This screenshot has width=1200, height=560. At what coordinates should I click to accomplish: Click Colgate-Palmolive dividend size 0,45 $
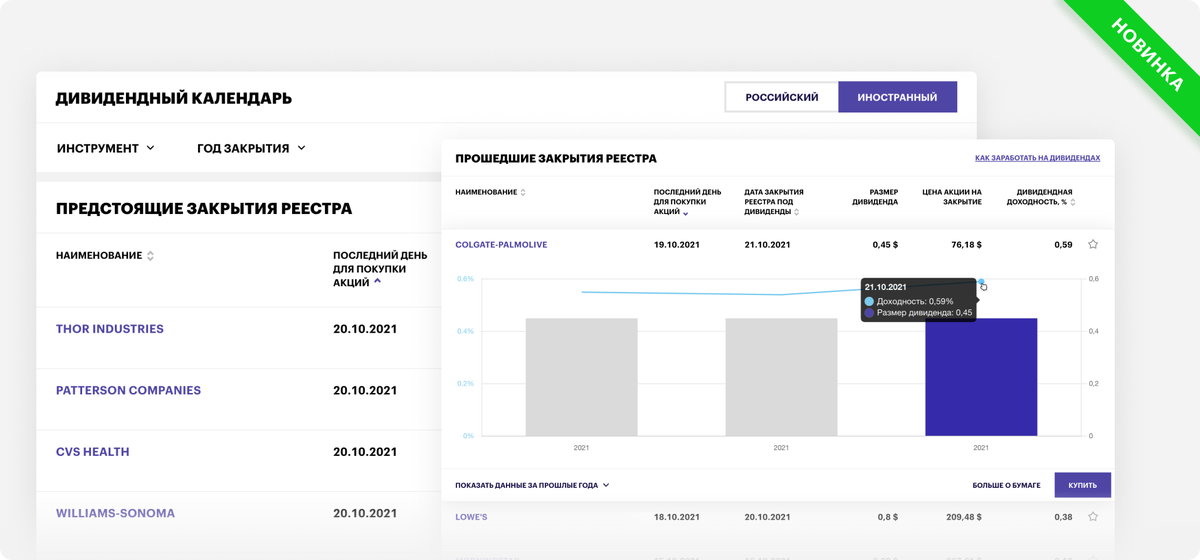tap(885, 245)
